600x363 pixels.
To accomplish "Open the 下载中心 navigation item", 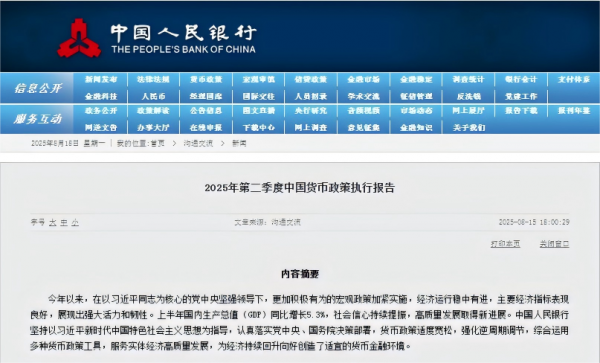I will tap(259, 128).
